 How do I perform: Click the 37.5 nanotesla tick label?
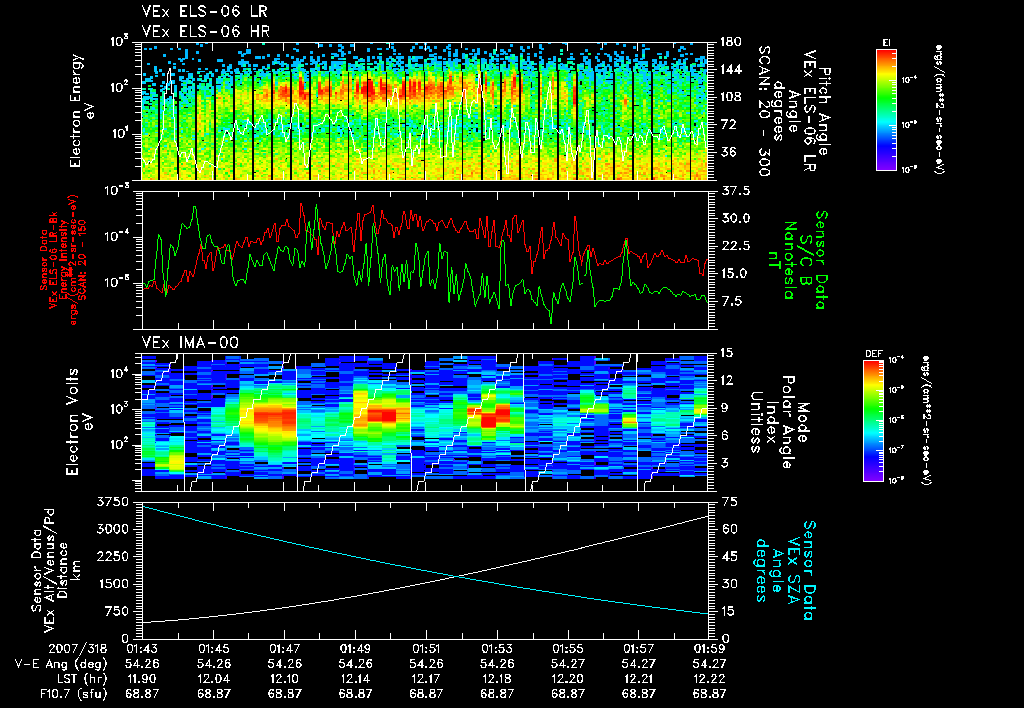735,191
